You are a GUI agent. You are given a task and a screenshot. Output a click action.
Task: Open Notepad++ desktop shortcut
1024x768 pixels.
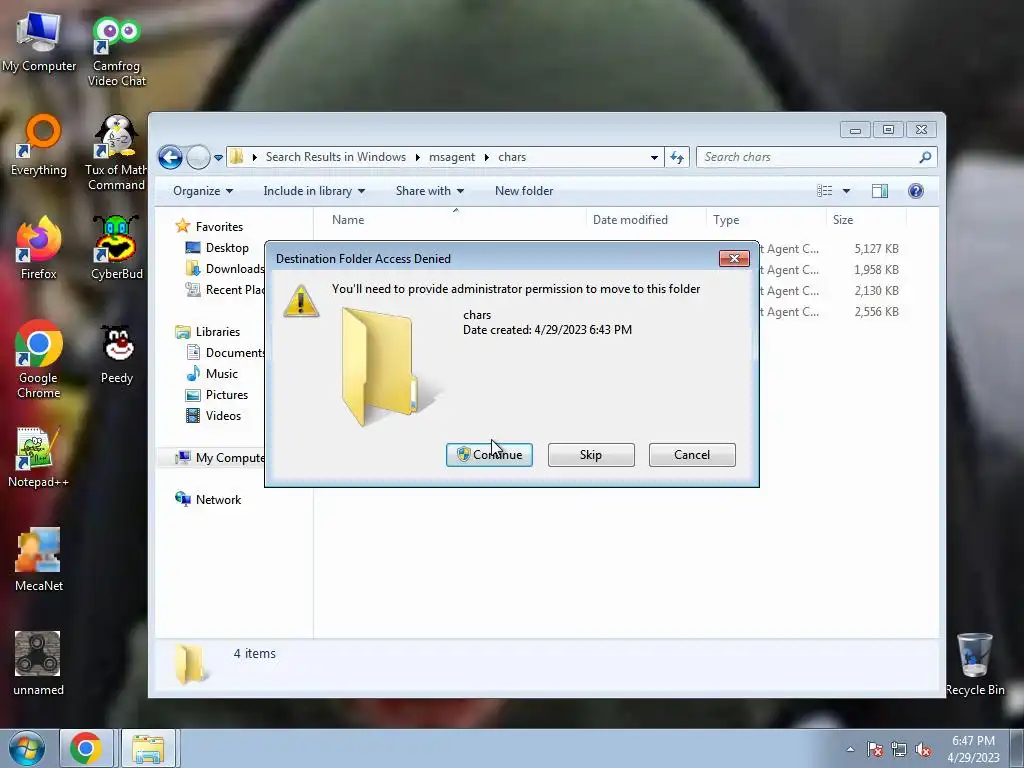pyautogui.click(x=39, y=457)
